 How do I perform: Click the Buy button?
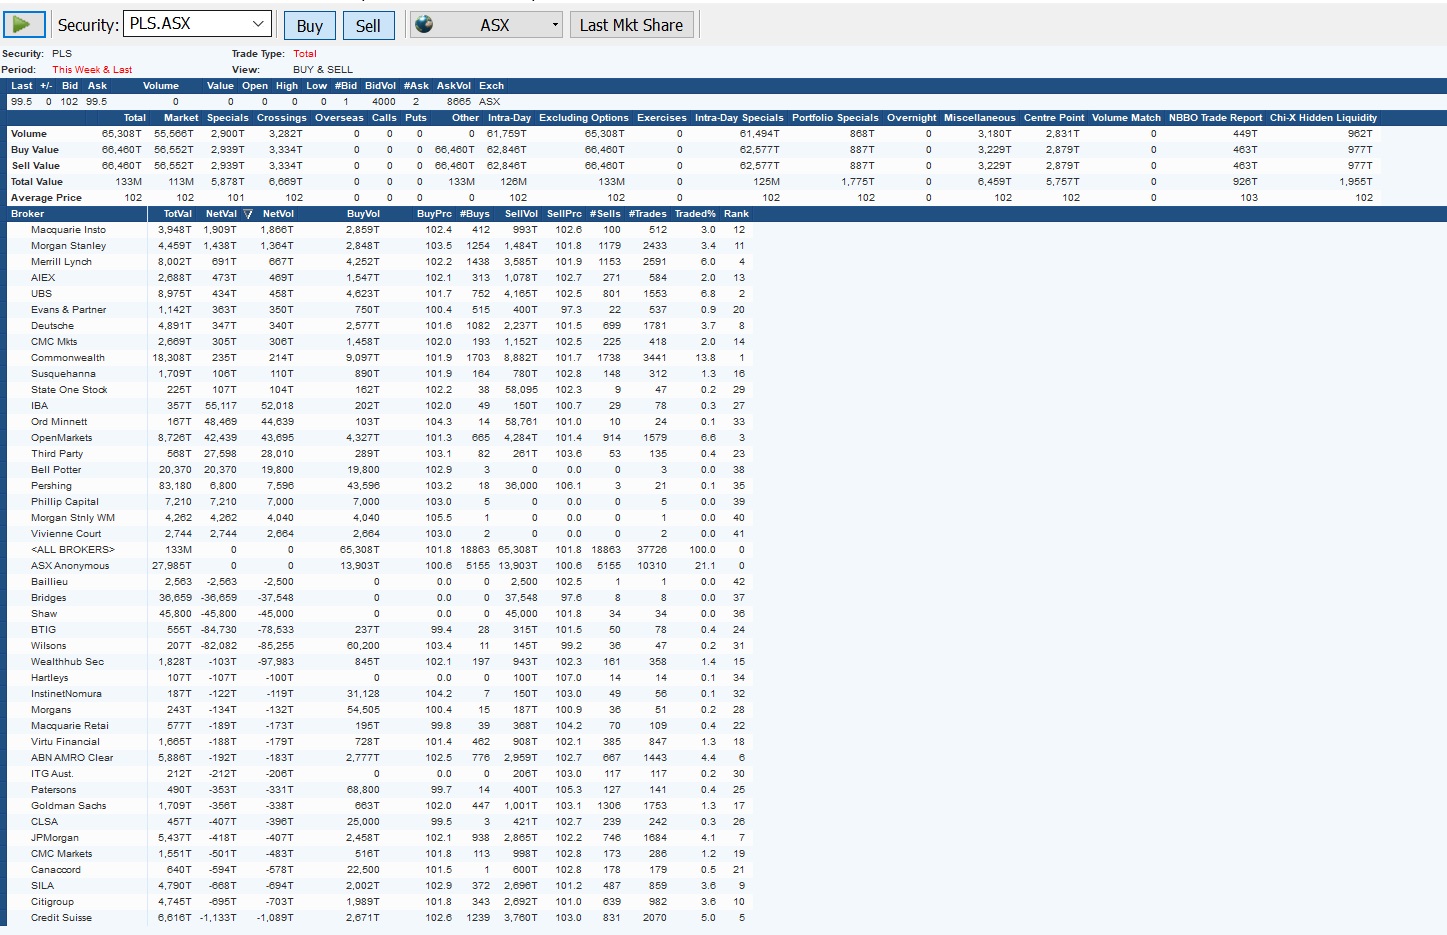[x=310, y=25]
